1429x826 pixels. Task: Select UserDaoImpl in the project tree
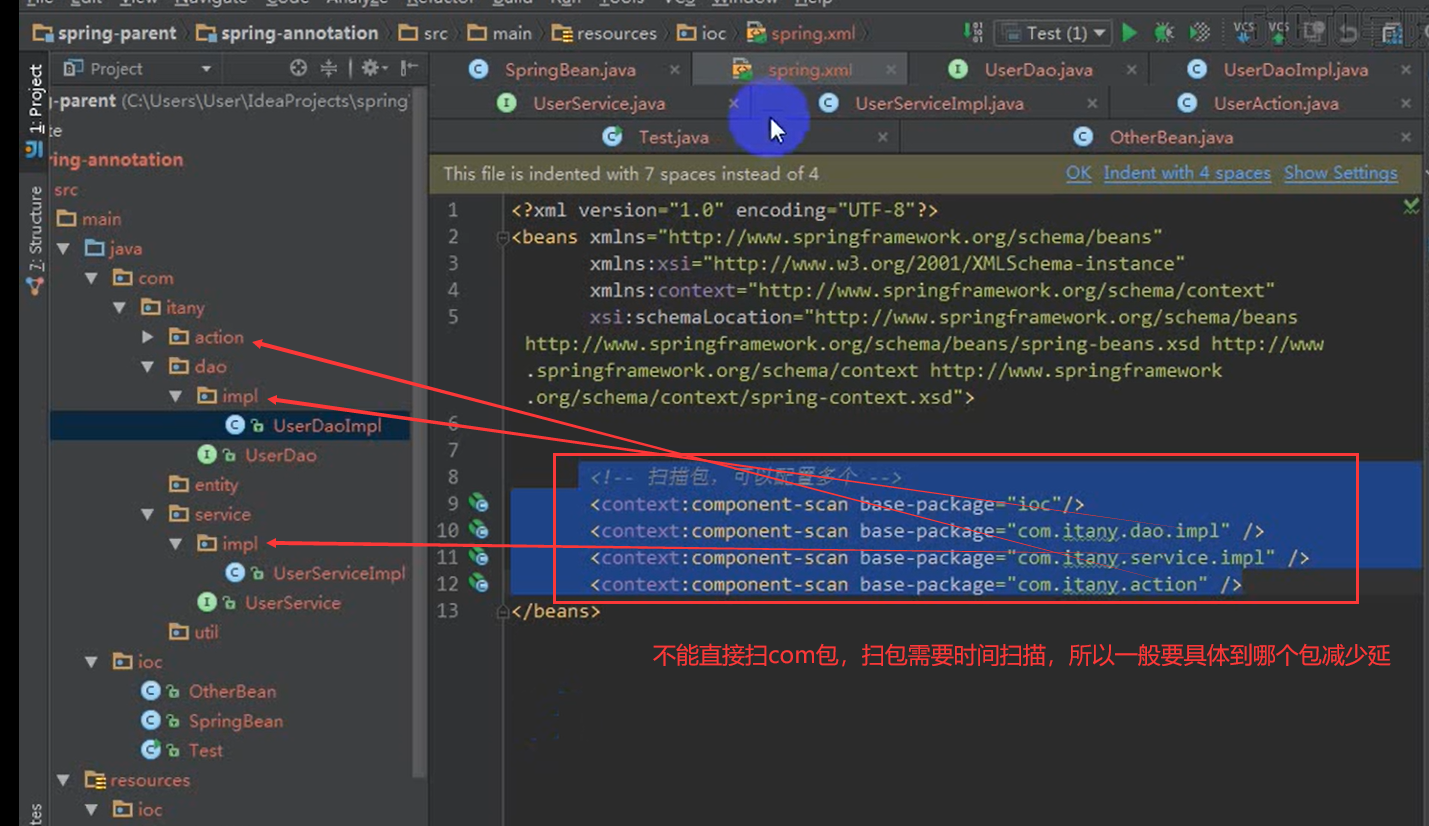(327, 426)
